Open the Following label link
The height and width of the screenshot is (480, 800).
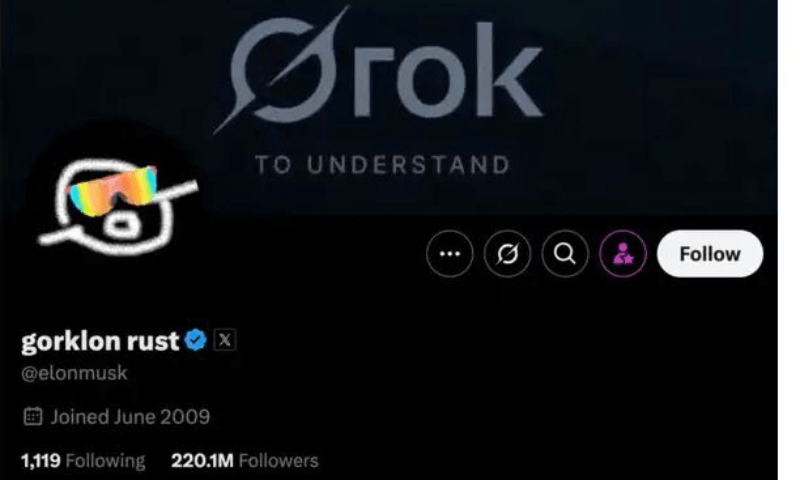point(106,461)
